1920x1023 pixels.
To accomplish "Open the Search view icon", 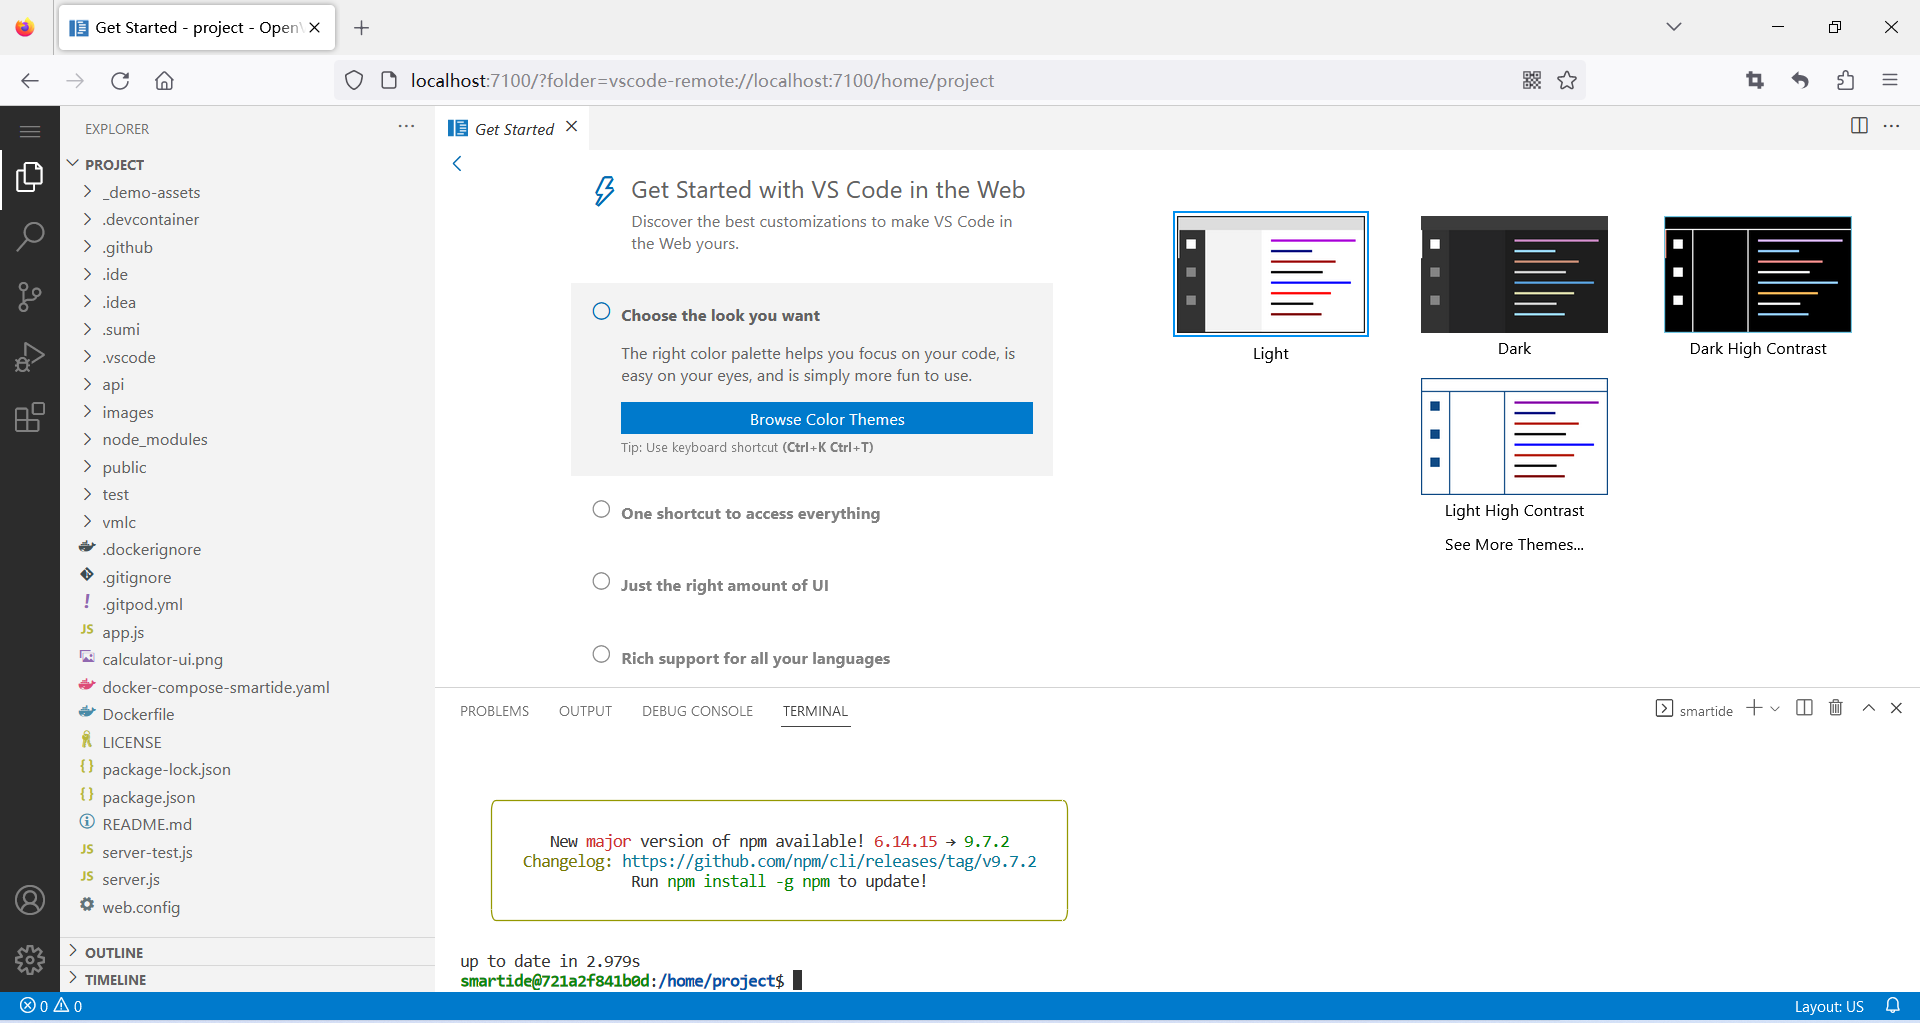I will [x=30, y=237].
